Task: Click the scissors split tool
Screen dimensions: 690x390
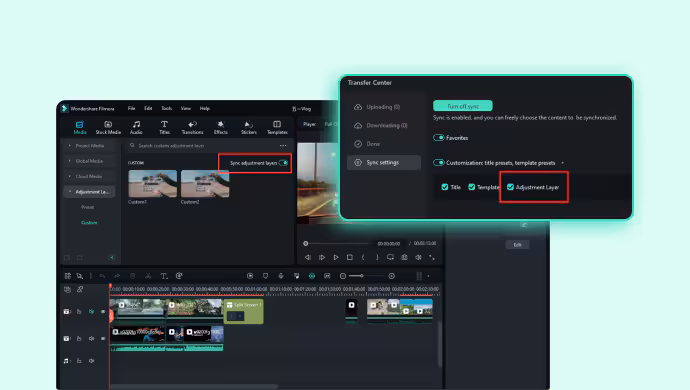Action: tap(148, 276)
